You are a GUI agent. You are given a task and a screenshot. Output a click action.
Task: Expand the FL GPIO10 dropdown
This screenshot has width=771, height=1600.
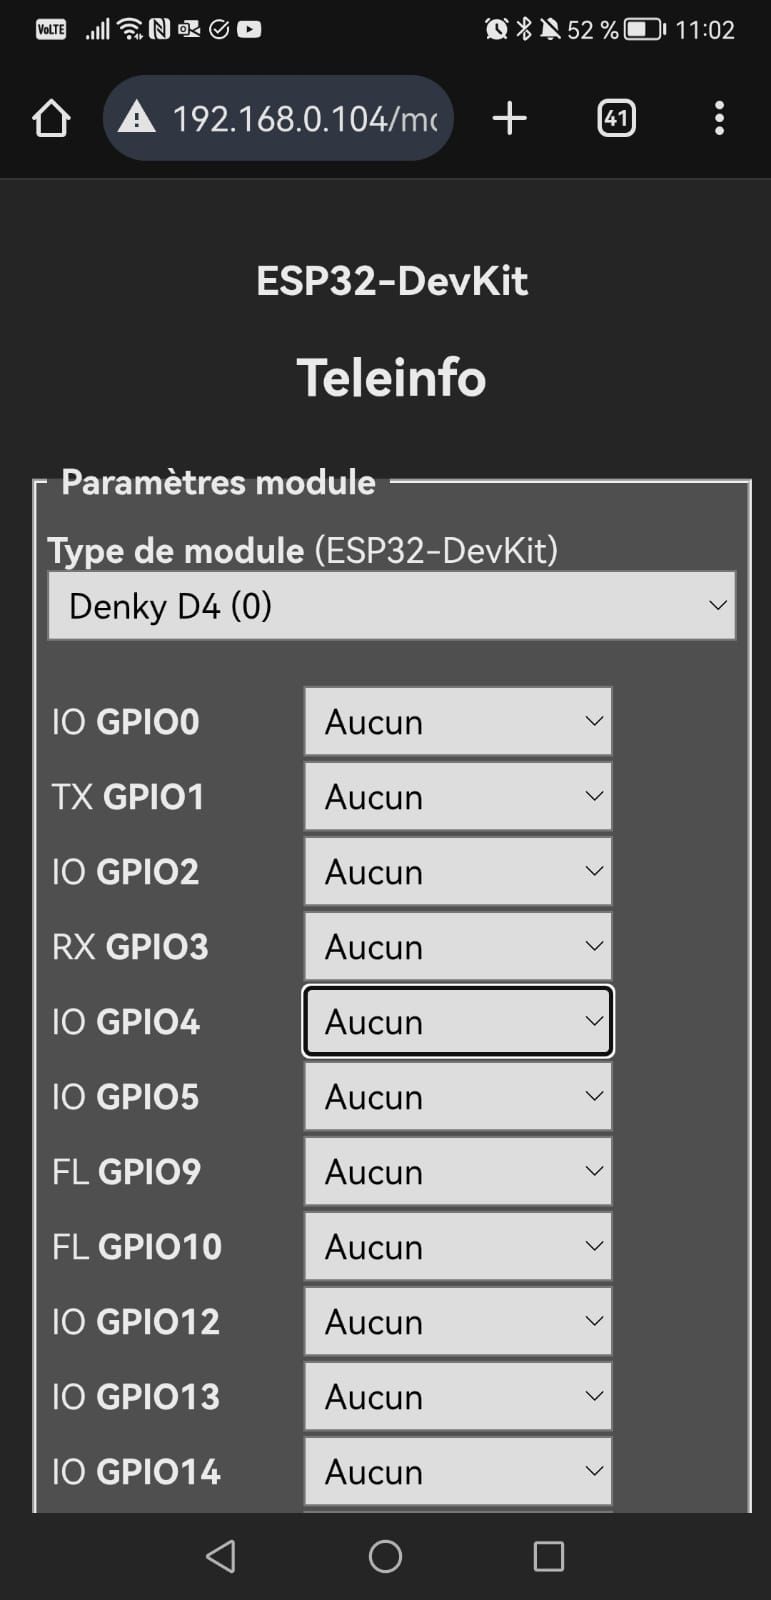click(x=458, y=1247)
